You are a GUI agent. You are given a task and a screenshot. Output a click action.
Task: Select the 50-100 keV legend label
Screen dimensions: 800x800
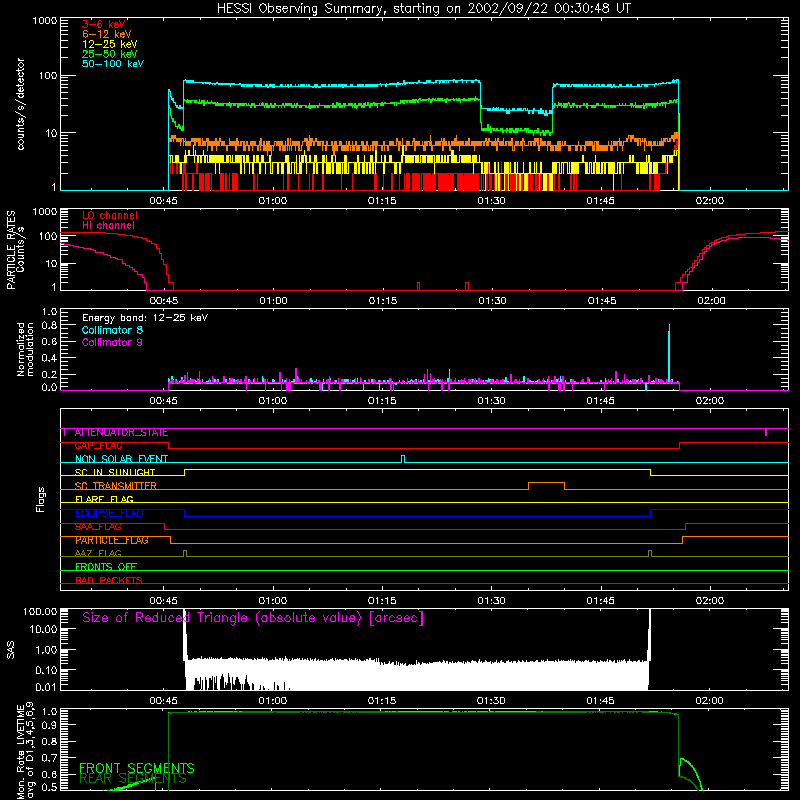tap(113, 64)
